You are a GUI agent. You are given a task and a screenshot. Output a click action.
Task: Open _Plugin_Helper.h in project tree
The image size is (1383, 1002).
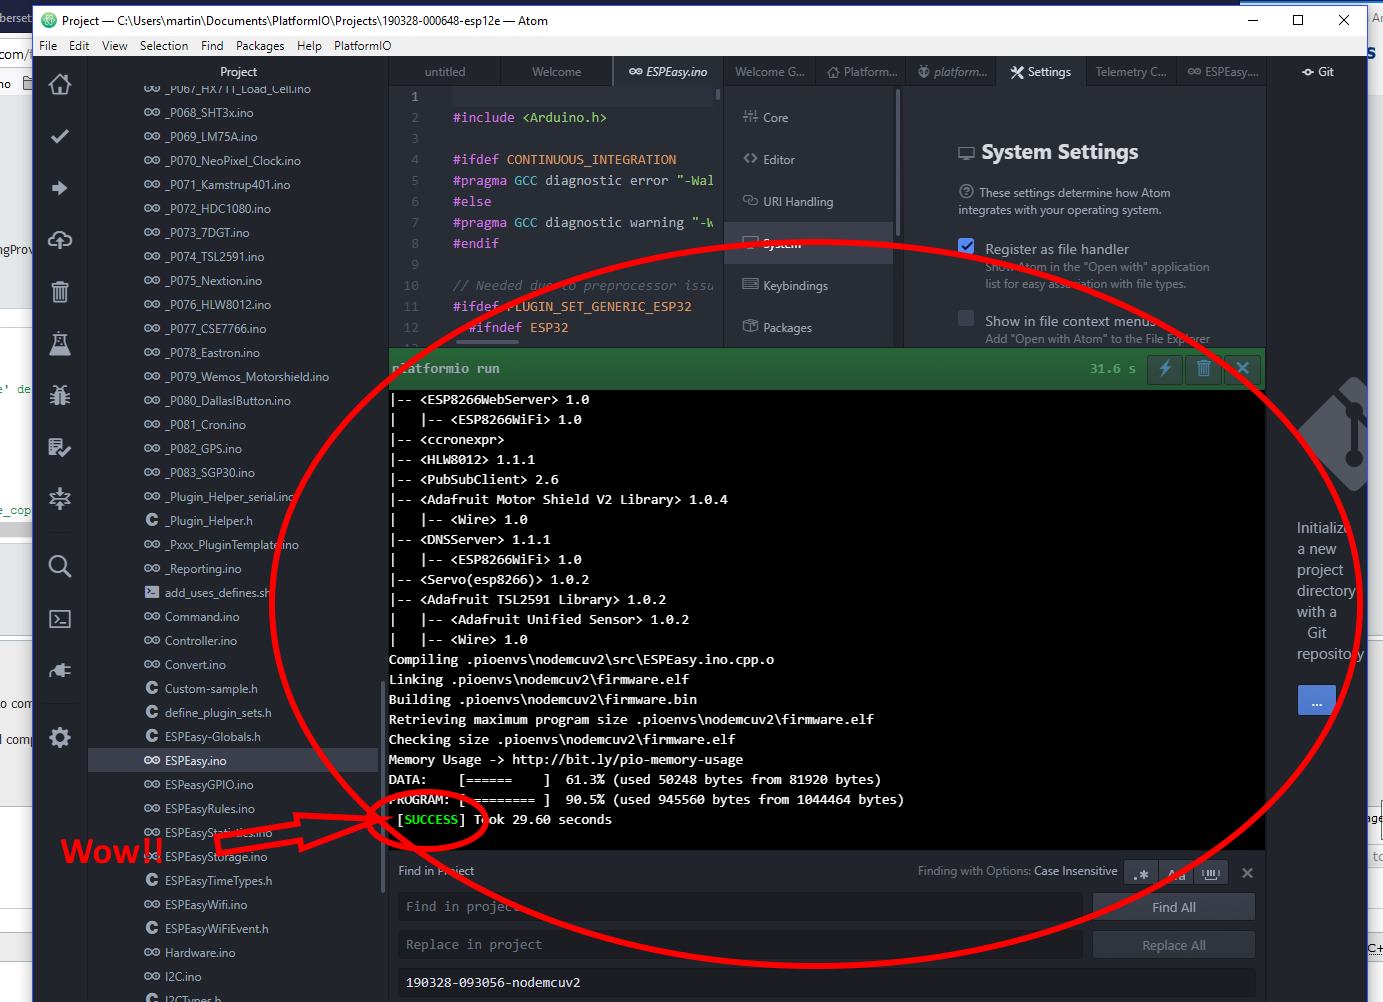click(209, 521)
